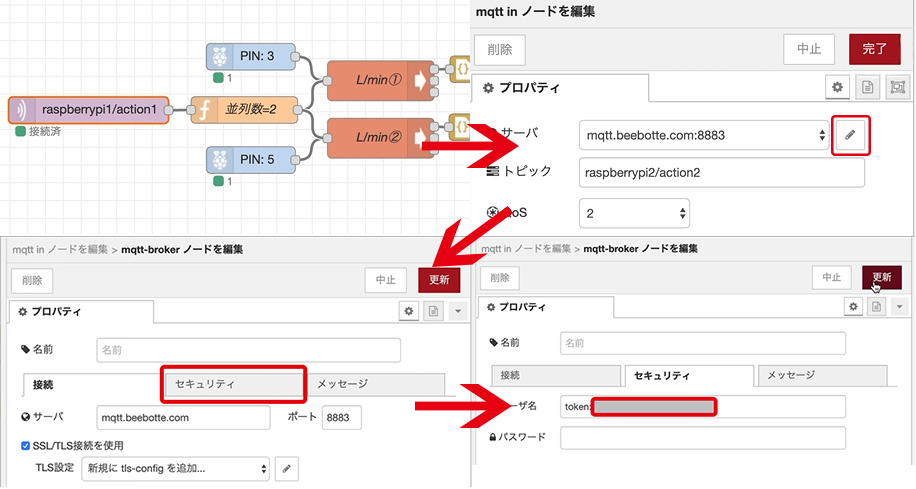This screenshot has height=489, width=916.
Task: Click the MQTT signal icon on raspberrypi1/action1 node
Action: tap(22, 110)
